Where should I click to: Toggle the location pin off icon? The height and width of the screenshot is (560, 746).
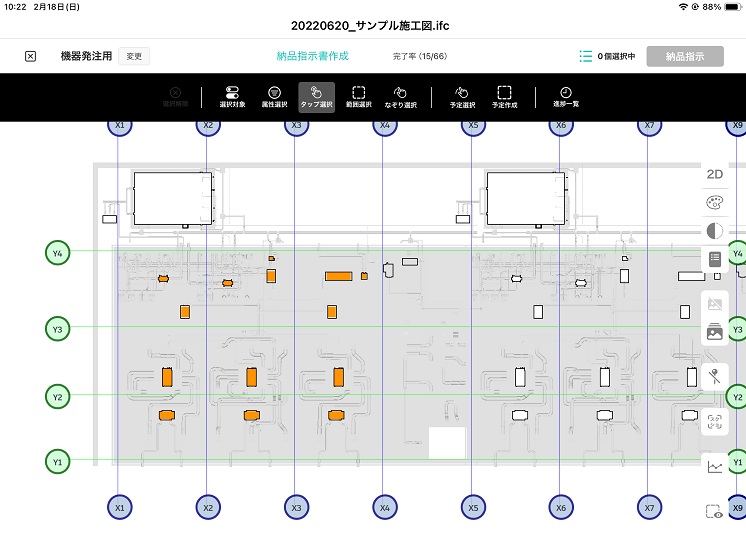[x=714, y=377]
